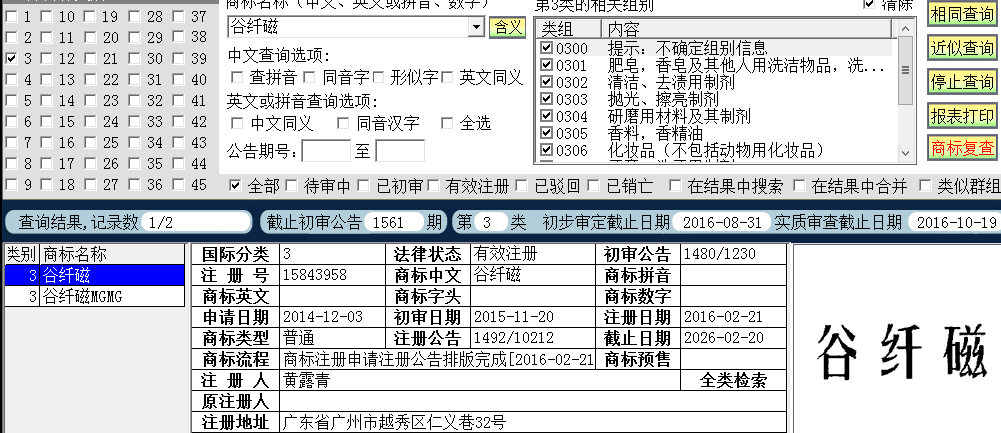Viewport: 1001px width, 433px height.
Task: Uncheck the class 3 checkbox
Action: pos(11,59)
